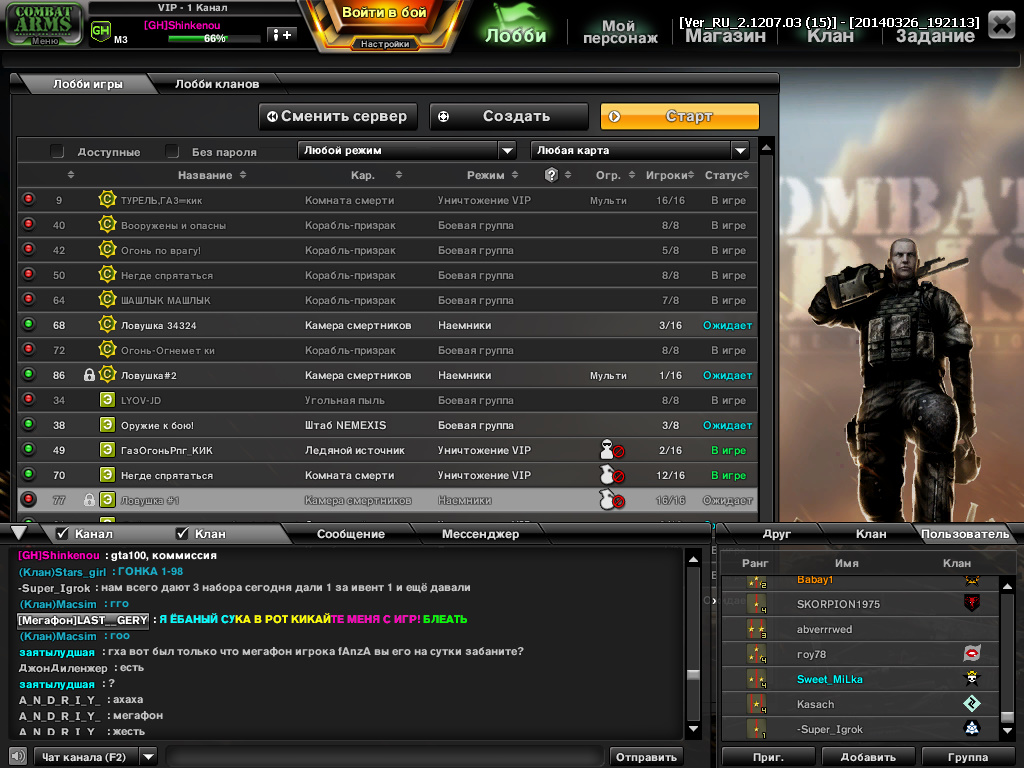Open the Чат канала (F2) dropdown arrow
The width and height of the screenshot is (1024, 768).
149,757
